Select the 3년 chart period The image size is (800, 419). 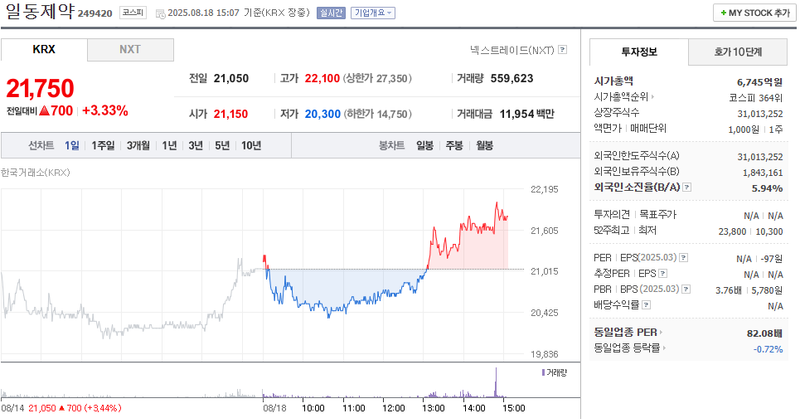(196, 145)
